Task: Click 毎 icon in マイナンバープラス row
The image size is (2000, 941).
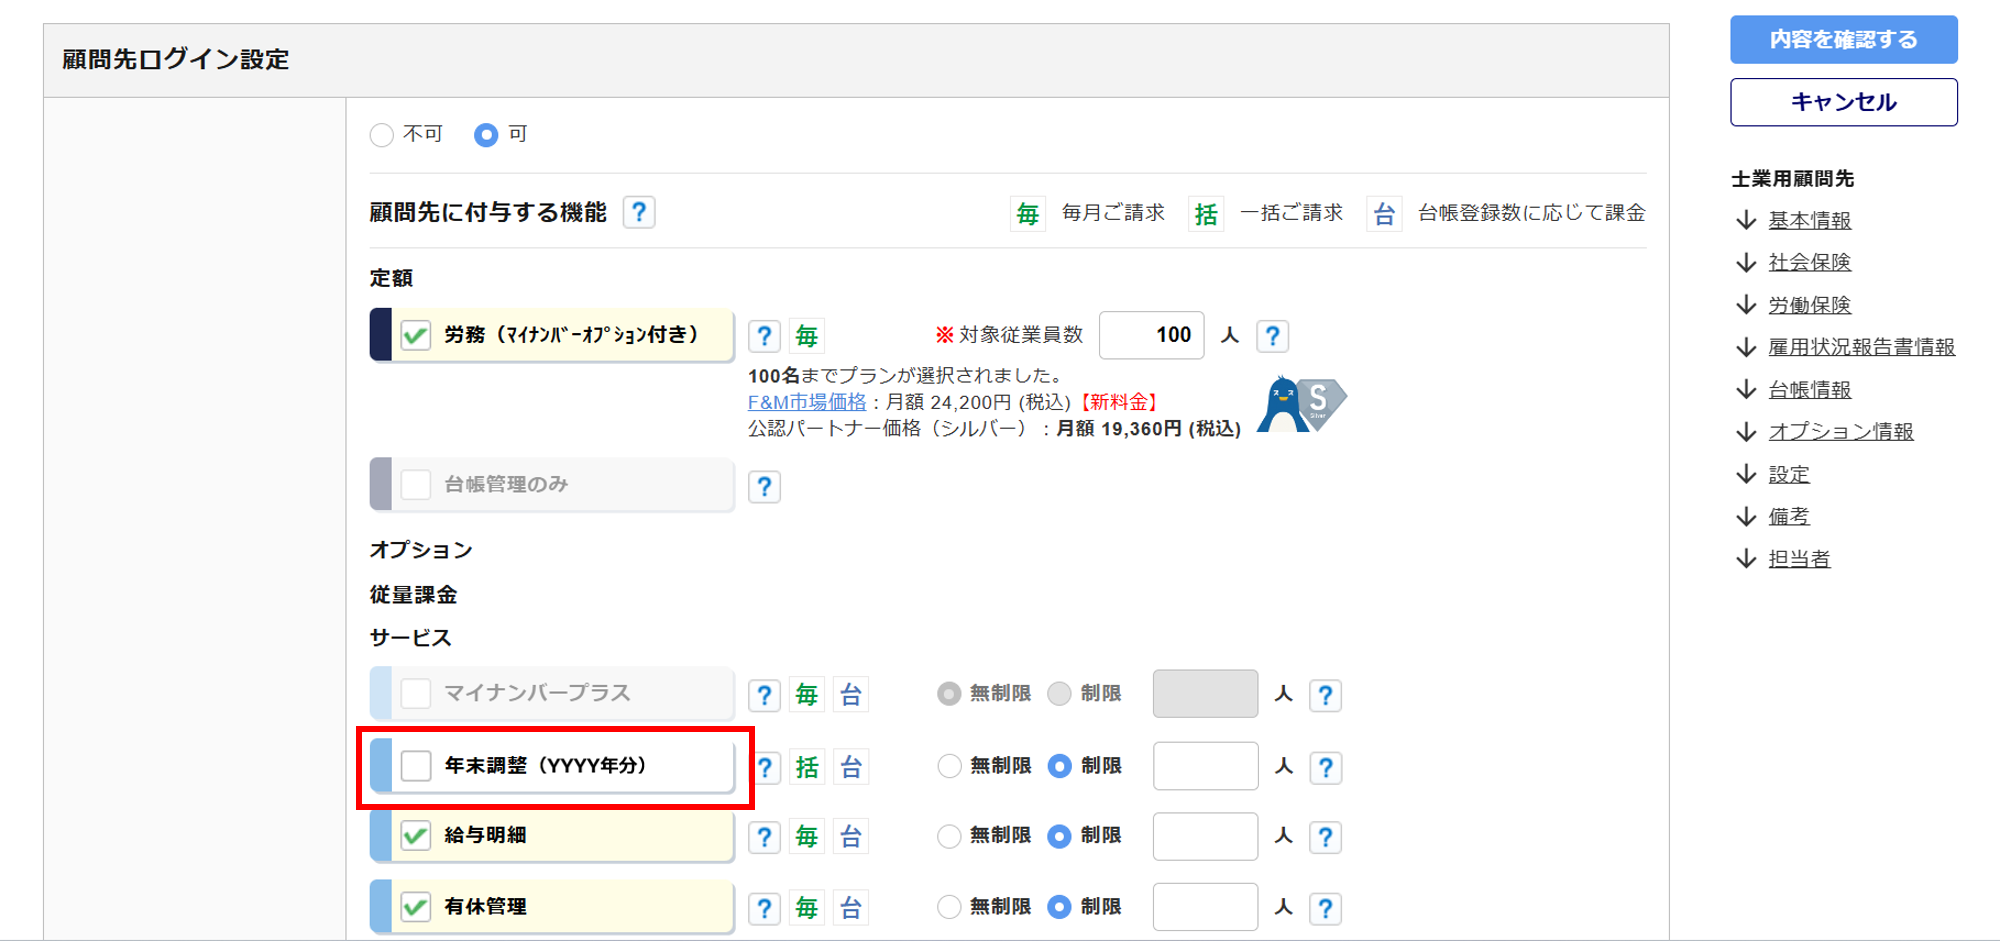Action: 807,695
